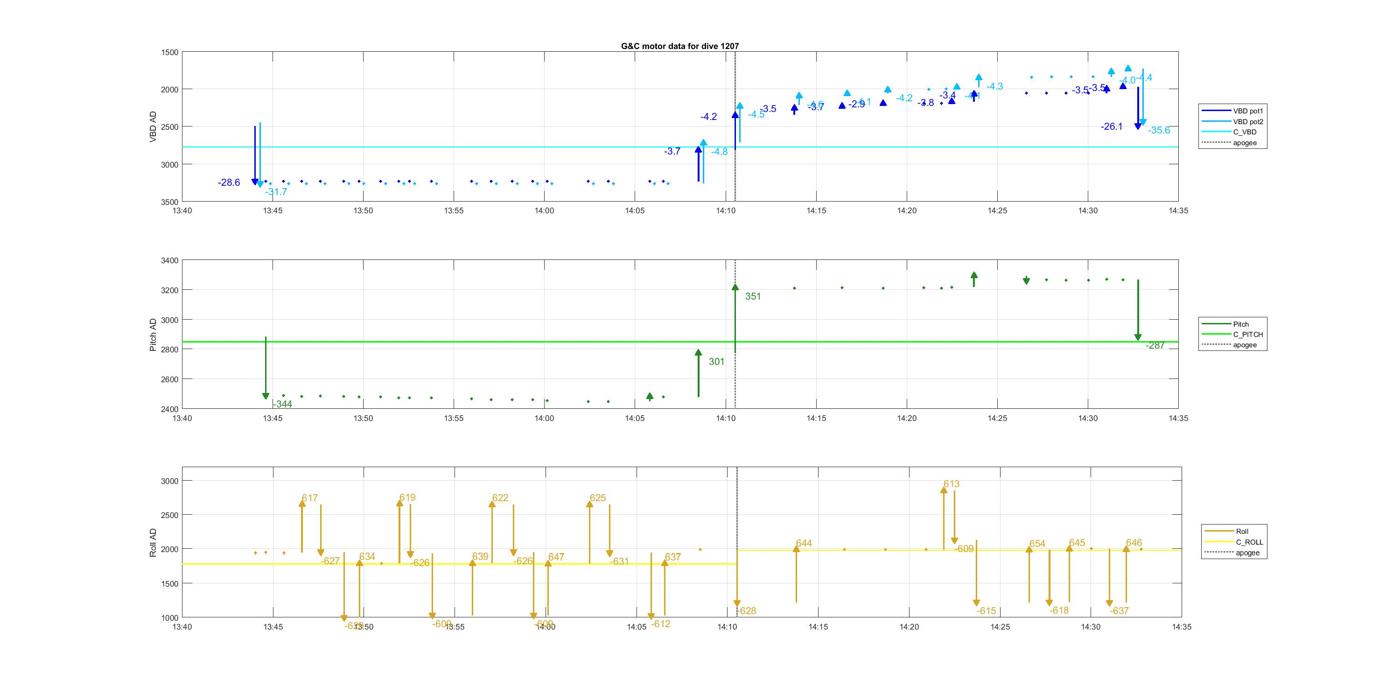
Task: Click the '-637' roll data label
Action: [x=1119, y=611]
